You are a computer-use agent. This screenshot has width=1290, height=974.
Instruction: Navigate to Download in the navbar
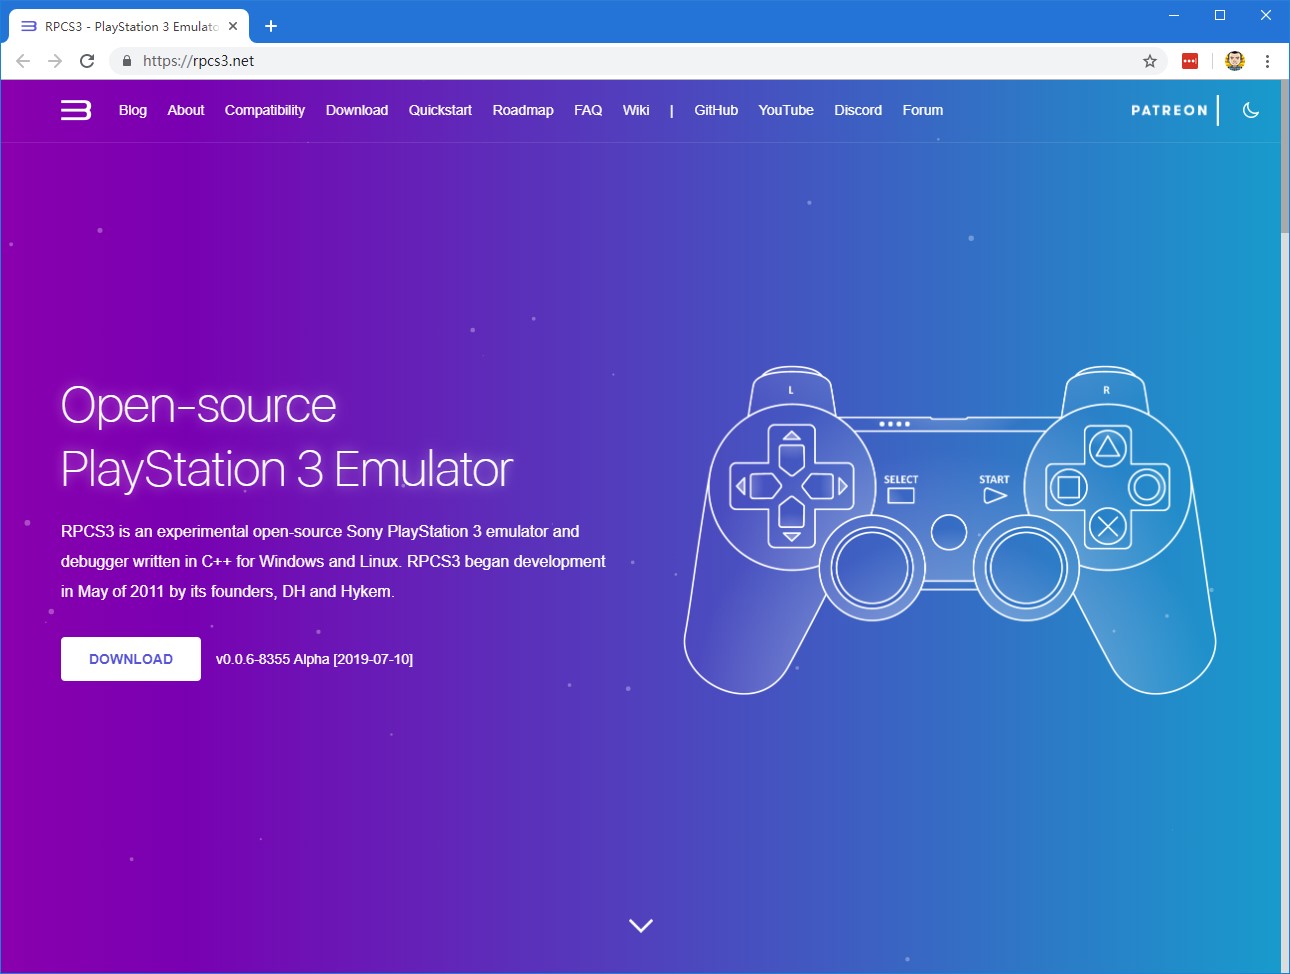coord(357,110)
